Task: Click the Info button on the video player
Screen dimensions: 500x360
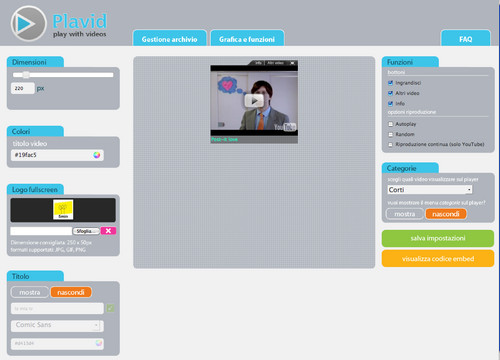Action: (258, 63)
